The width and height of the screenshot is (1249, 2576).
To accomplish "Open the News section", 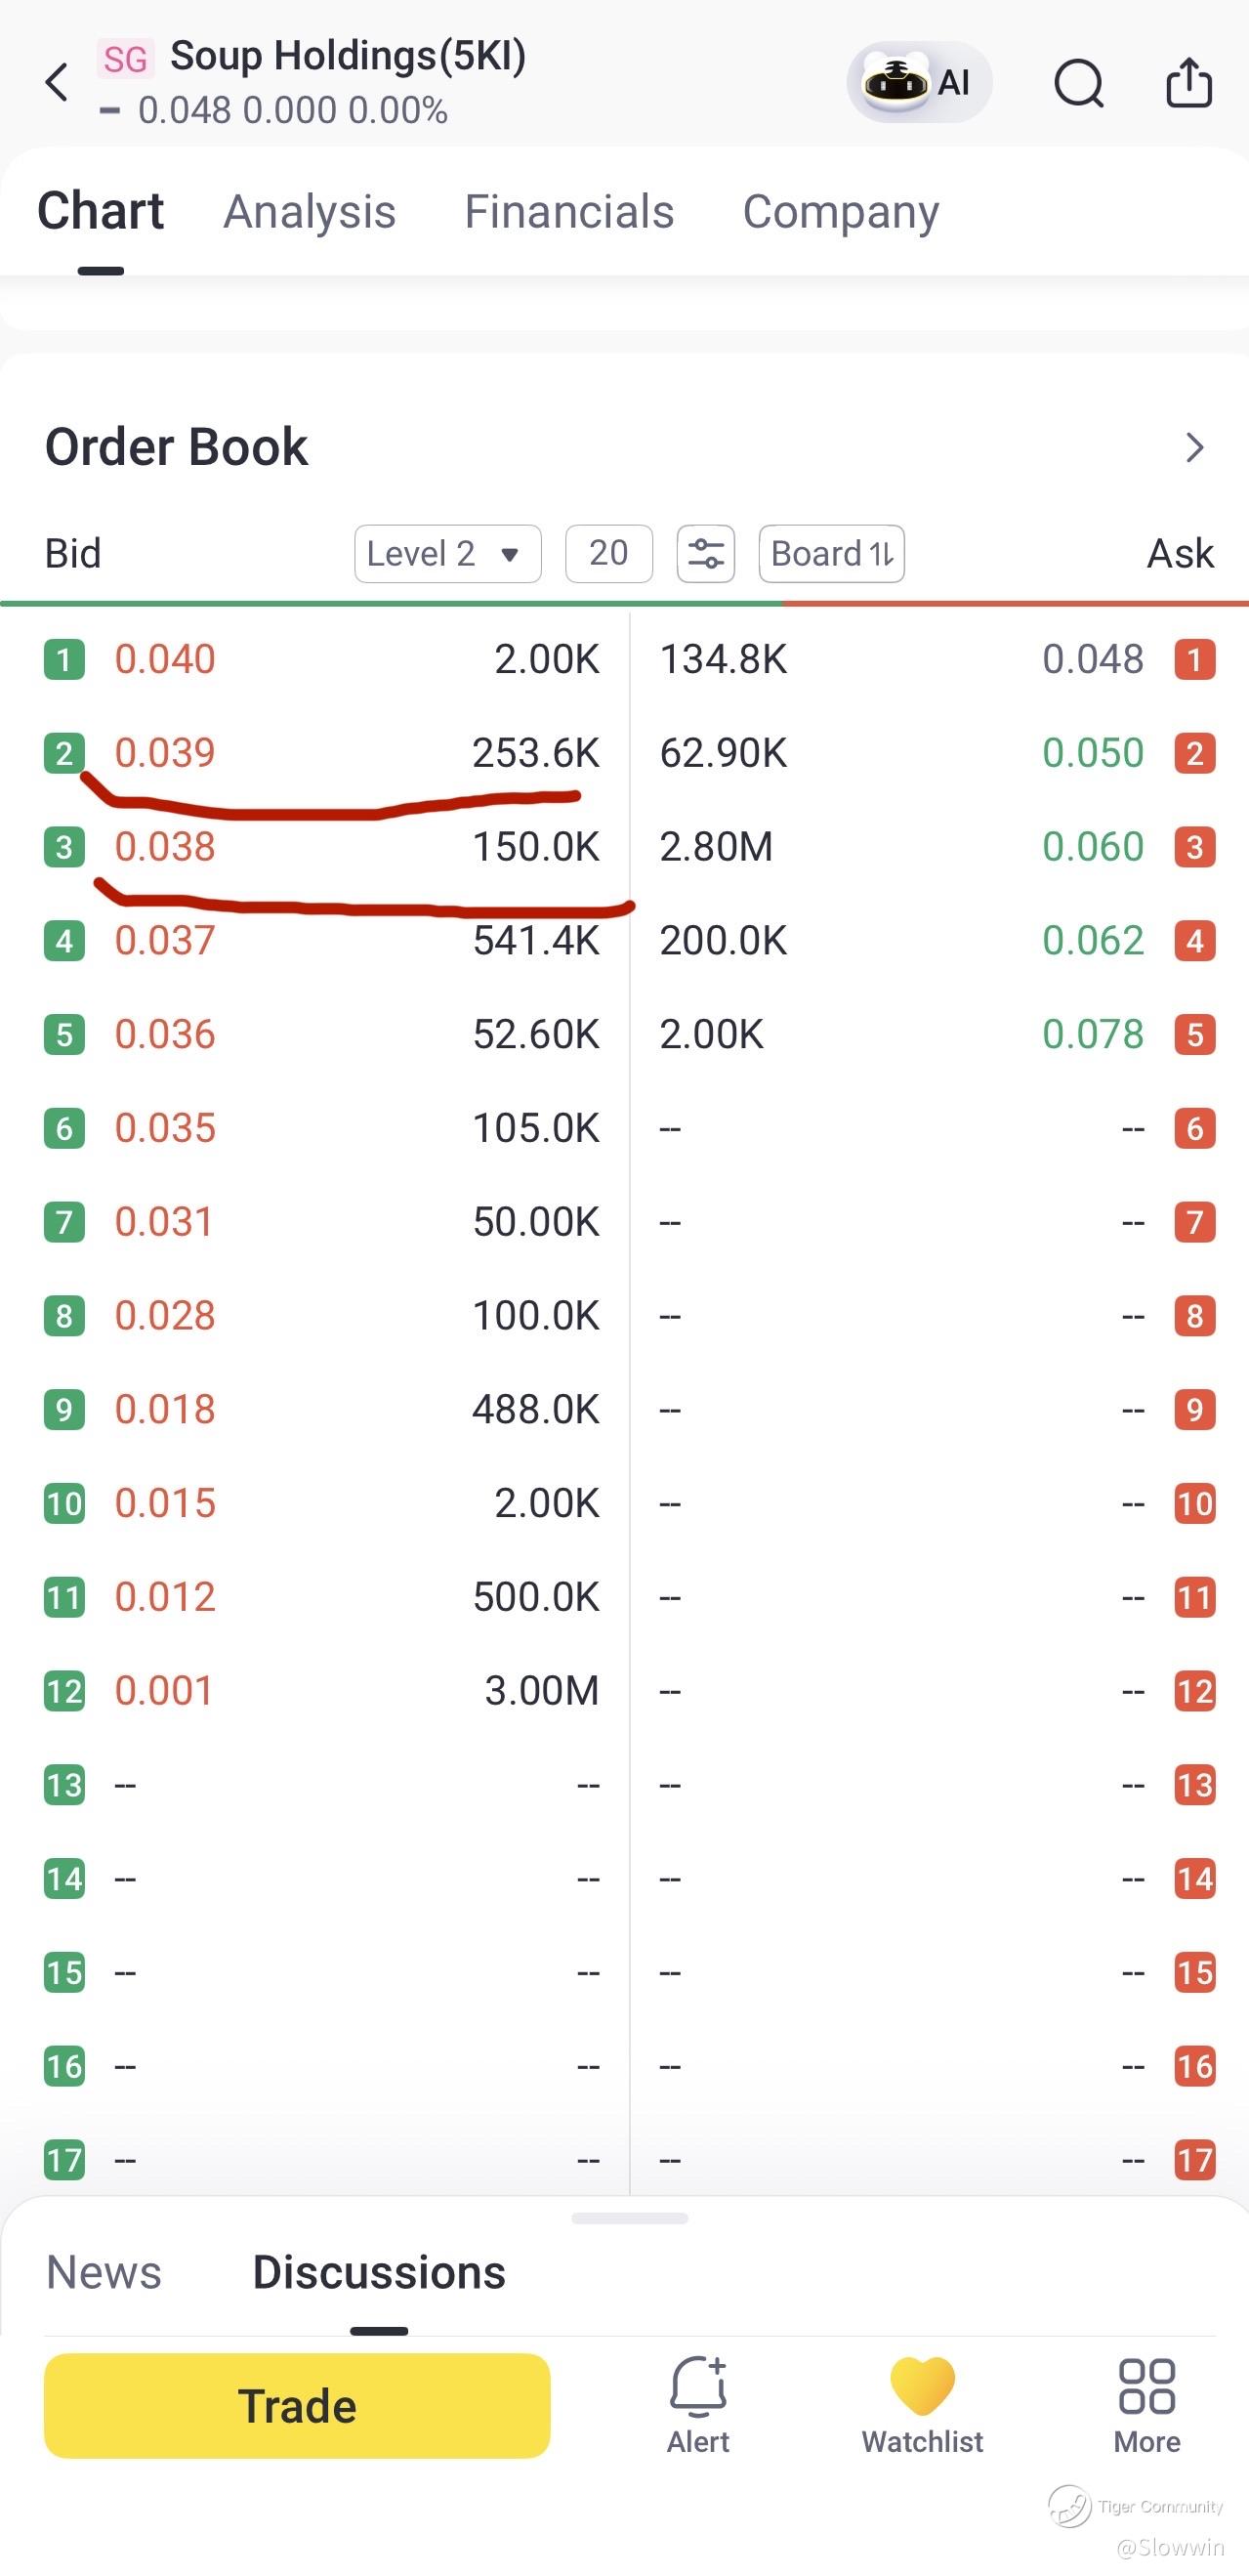I will 104,2272.
